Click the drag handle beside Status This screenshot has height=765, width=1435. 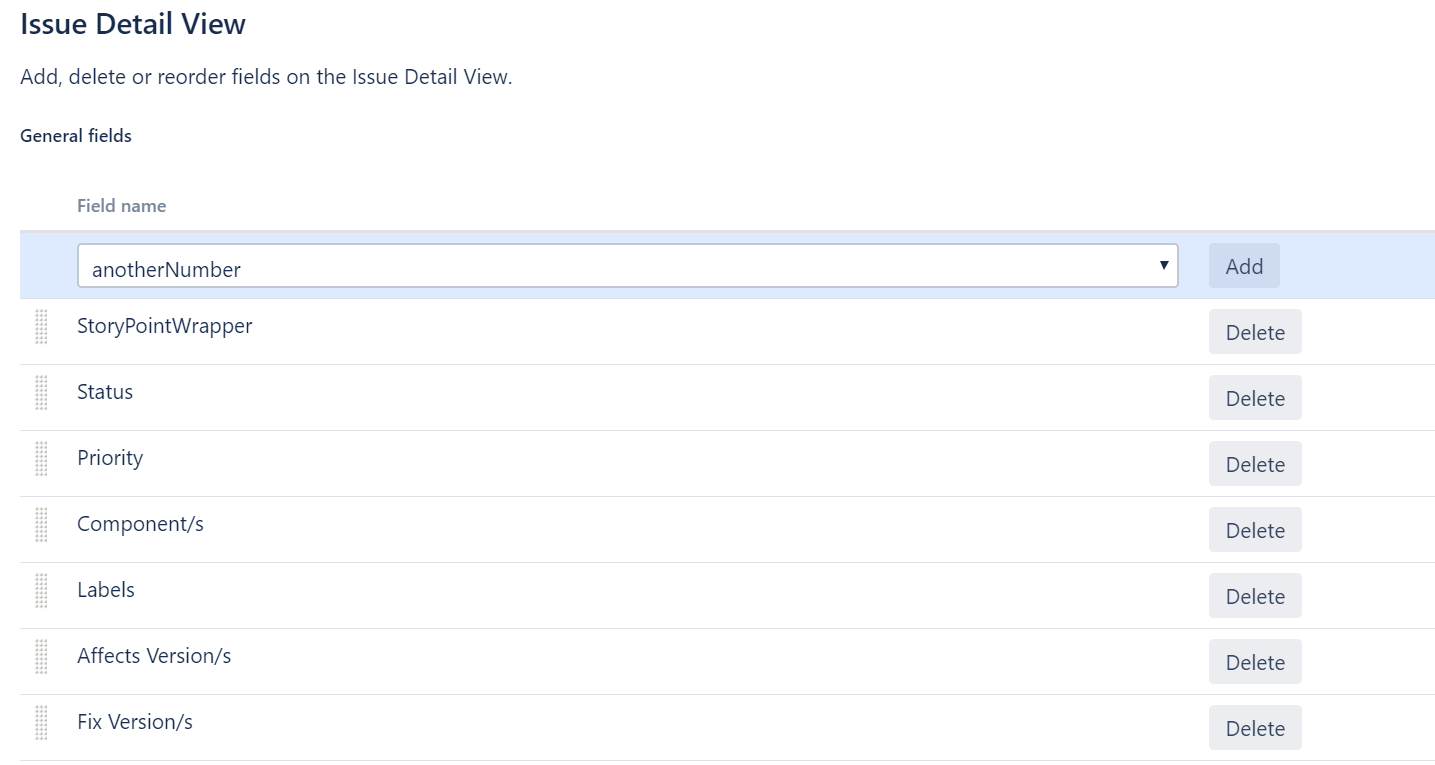pos(41,393)
